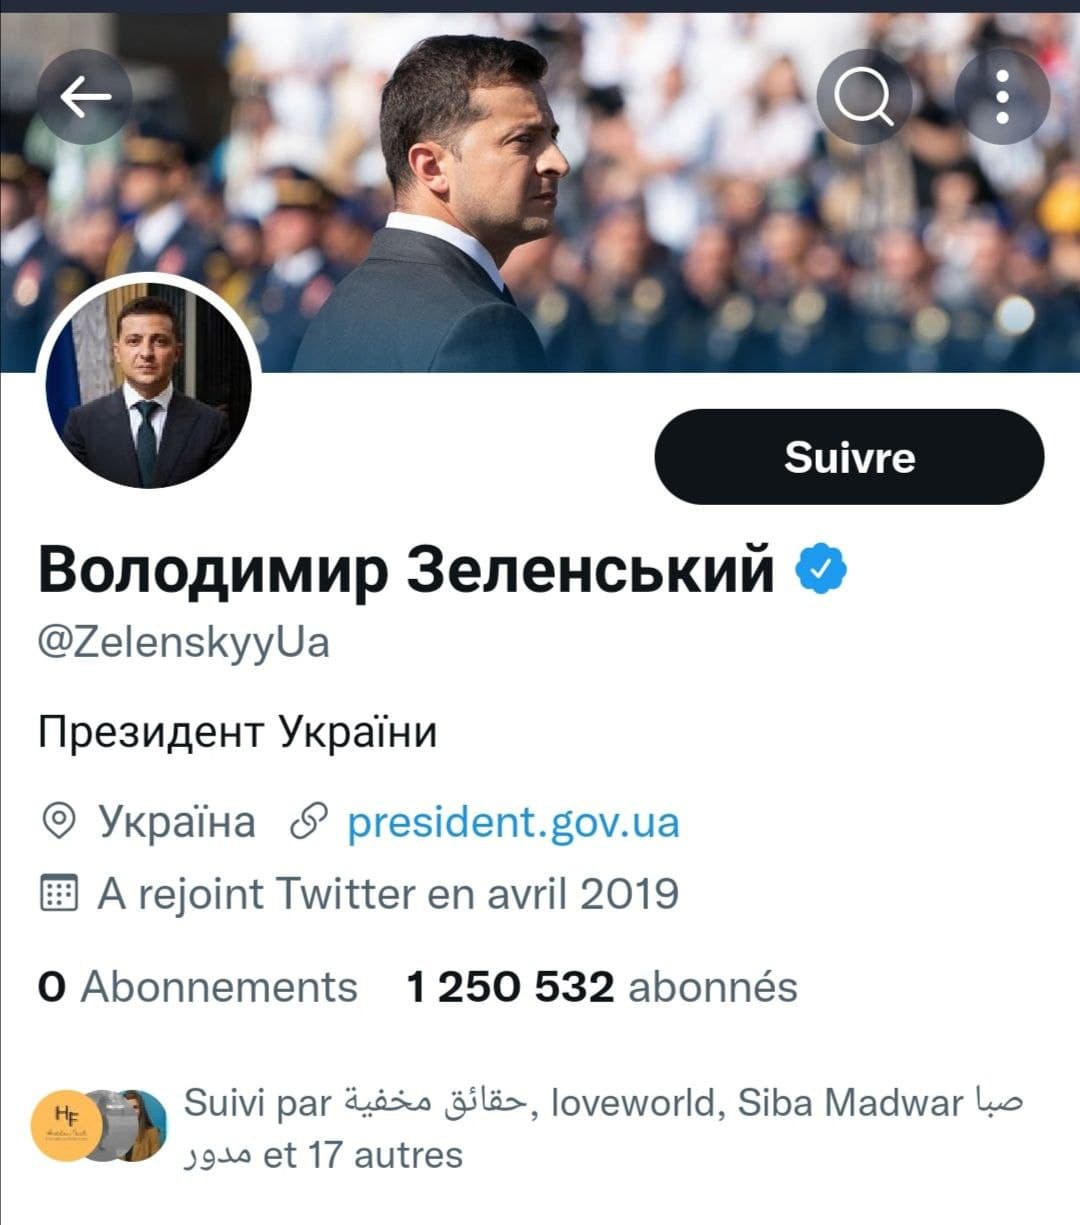Open the president.gov.ua website link
The width and height of the screenshot is (1080, 1225).
tap(513, 822)
